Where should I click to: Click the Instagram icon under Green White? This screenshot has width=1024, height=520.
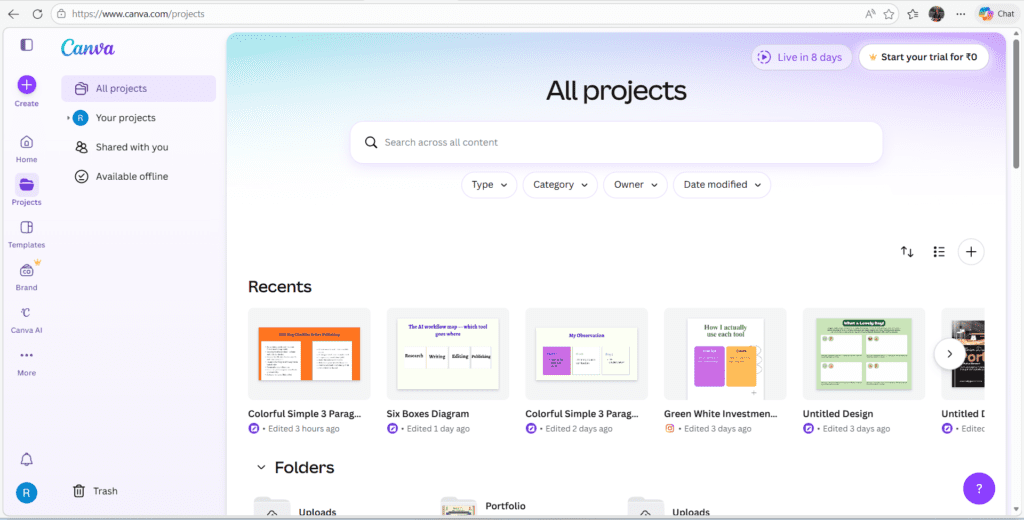point(669,429)
